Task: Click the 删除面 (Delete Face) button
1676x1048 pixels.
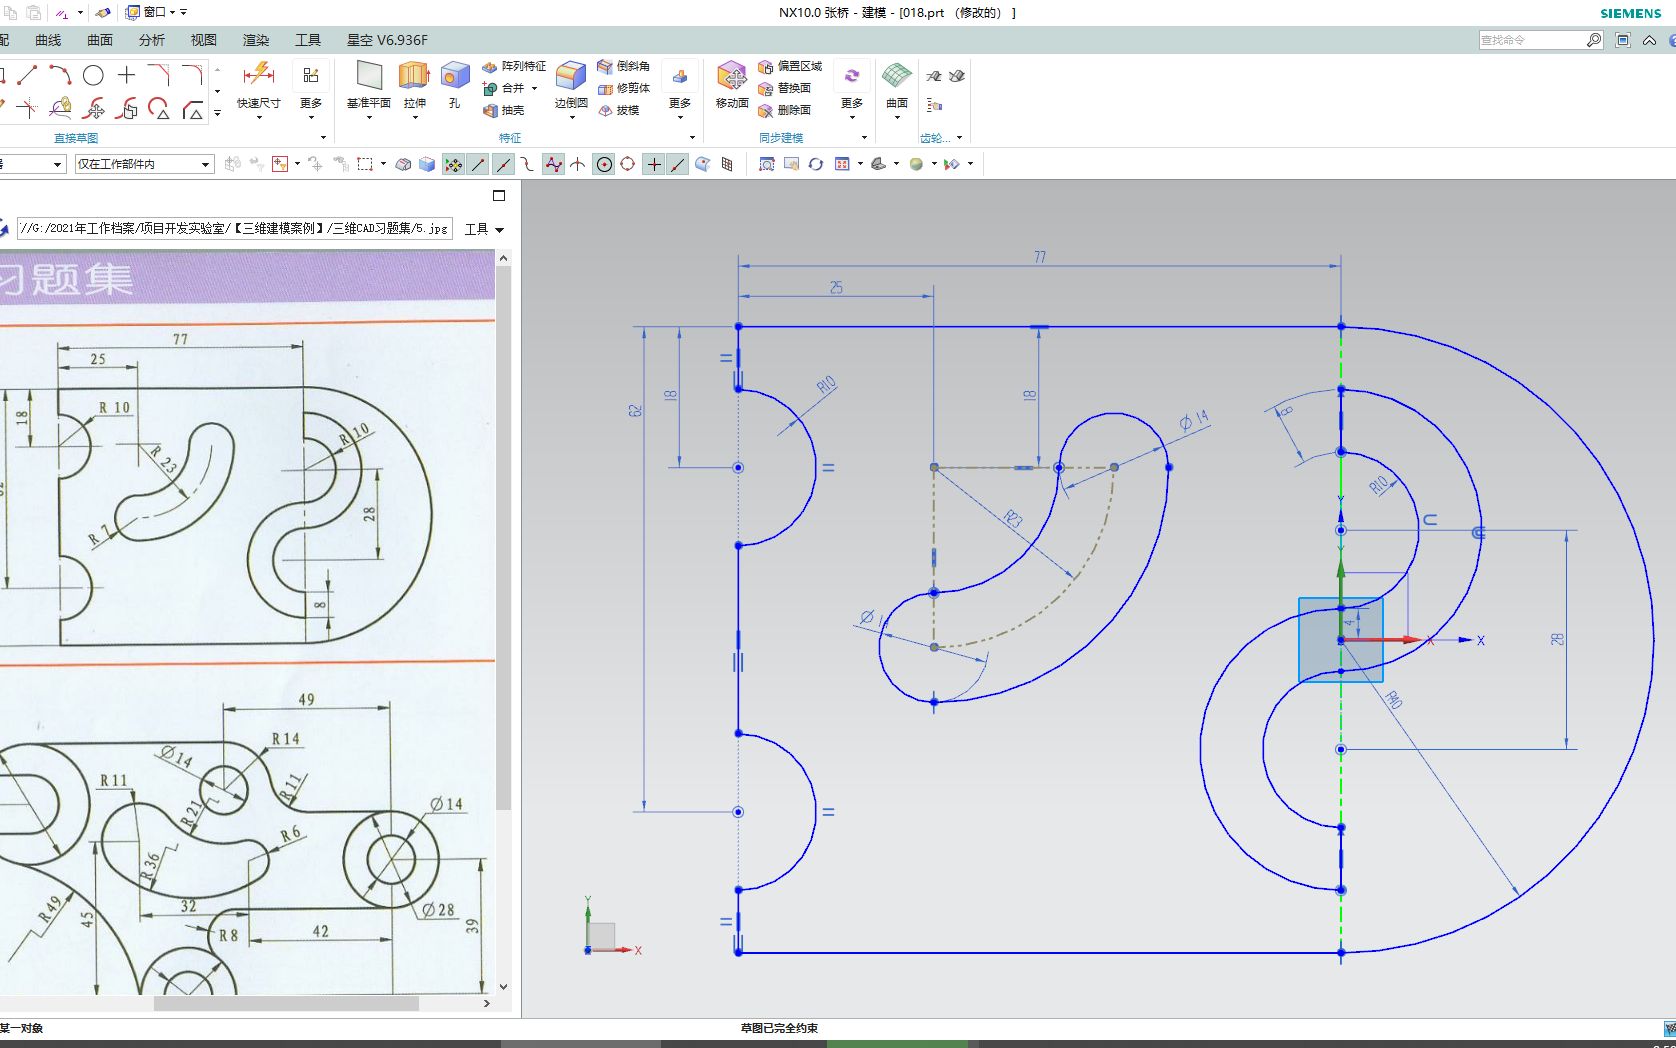Action: pos(789,109)
